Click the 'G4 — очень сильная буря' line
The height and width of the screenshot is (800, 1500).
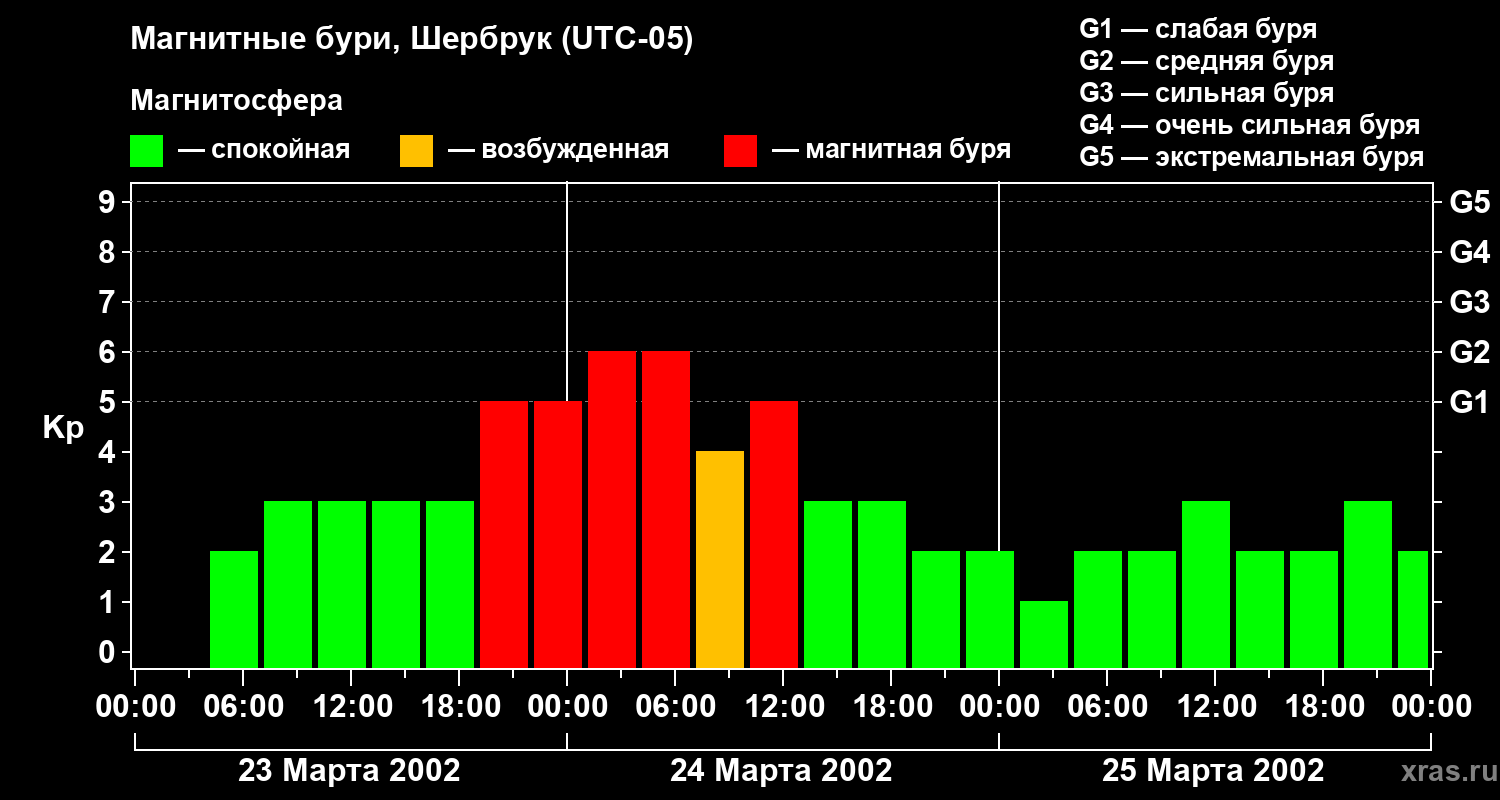[x=1250, y=125]
